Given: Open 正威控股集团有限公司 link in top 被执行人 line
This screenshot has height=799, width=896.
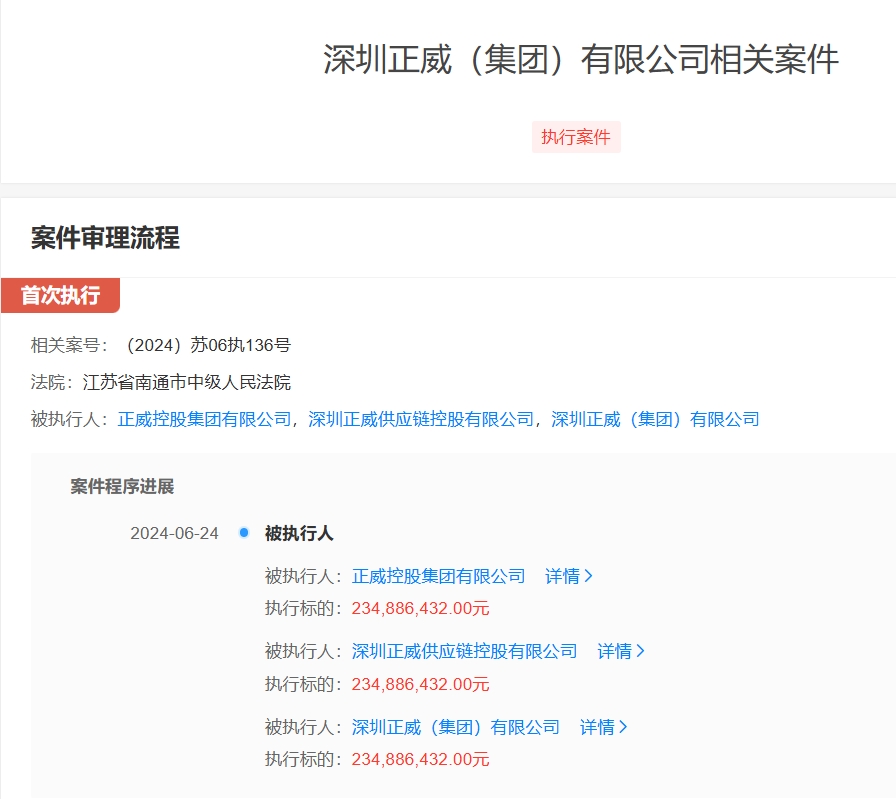Looking at the screenshot, I should point(205,420).
